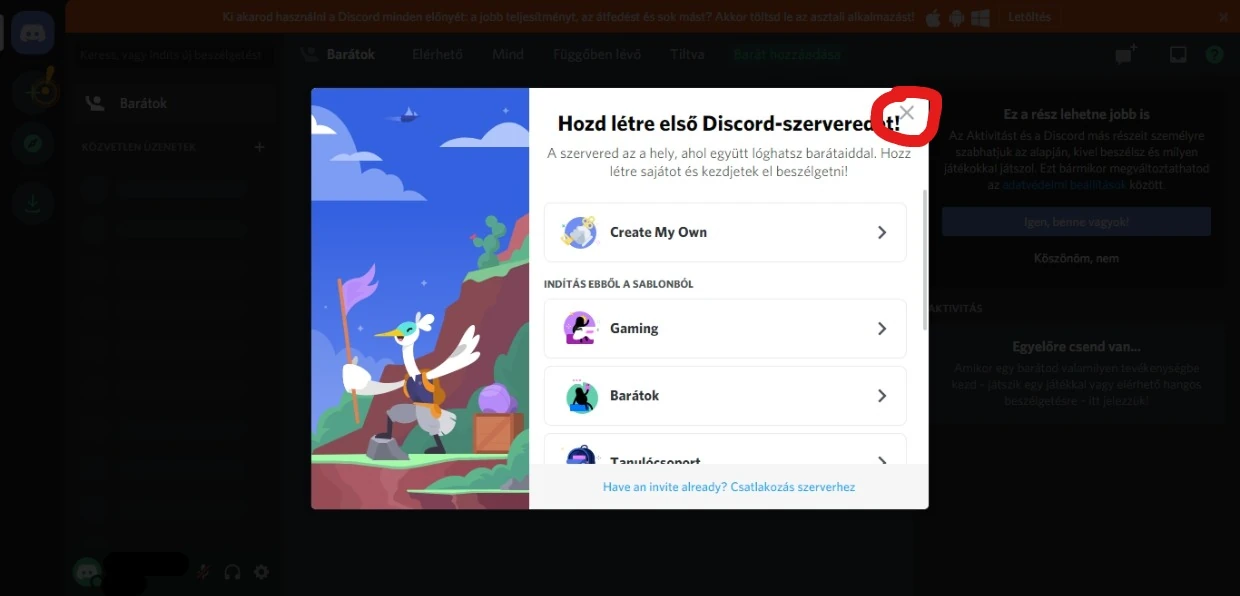Viewport: 1240px width, 596px height.
Task: Click the Igen, benne vagyok! button
Action: point(1076,221)
